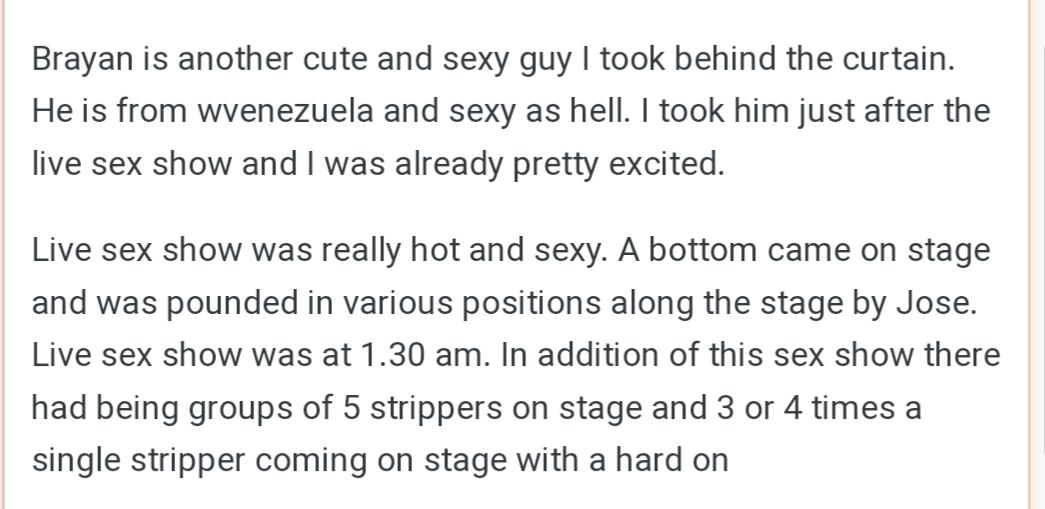The image size is (1045, 509).
Task: Click the word "behind" in first line
Action: point(725,59)
